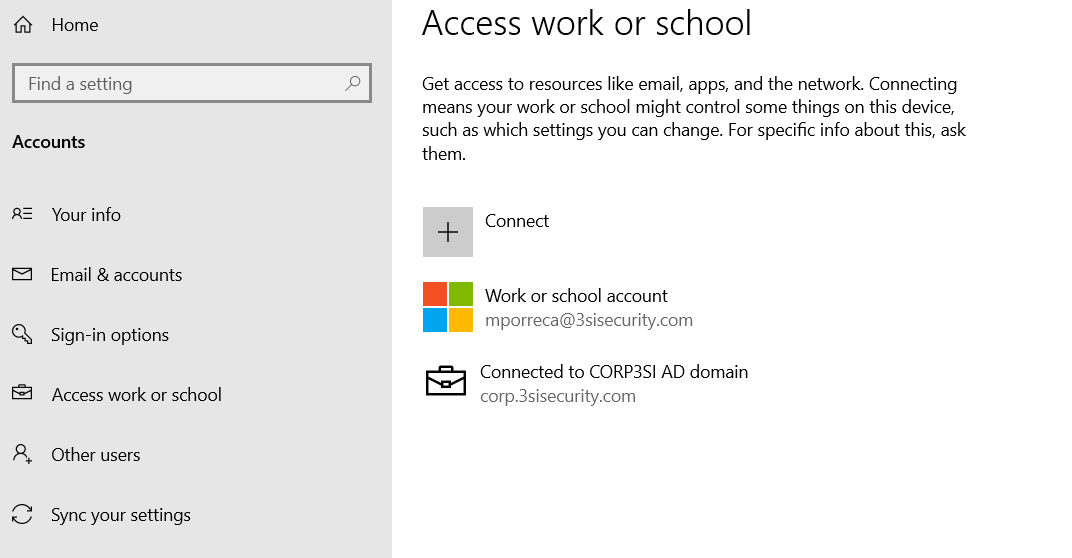Select the Microsoft logo of work account

point(447,307)
